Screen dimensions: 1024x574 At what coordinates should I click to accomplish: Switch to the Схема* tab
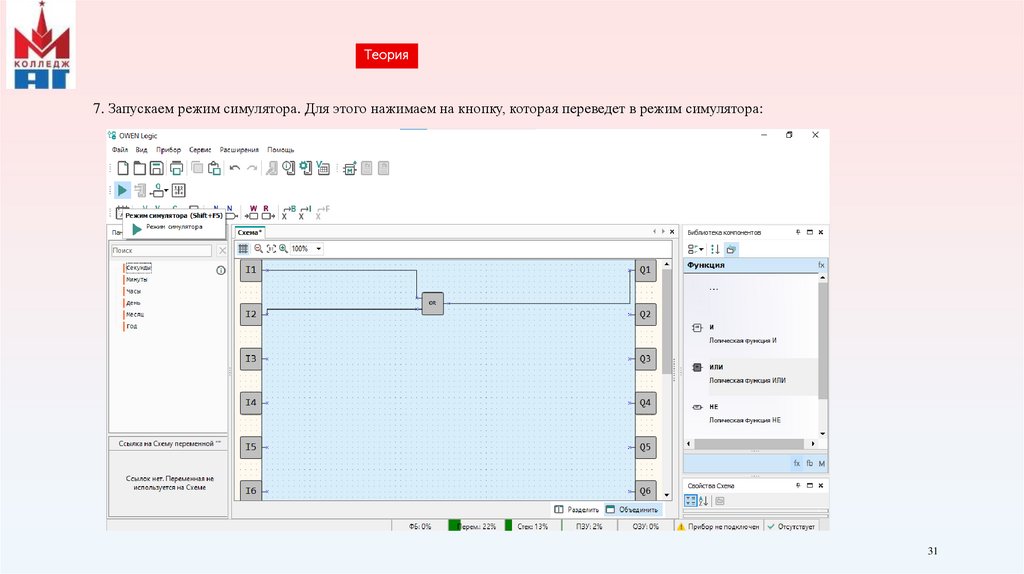tap(249, 232)
